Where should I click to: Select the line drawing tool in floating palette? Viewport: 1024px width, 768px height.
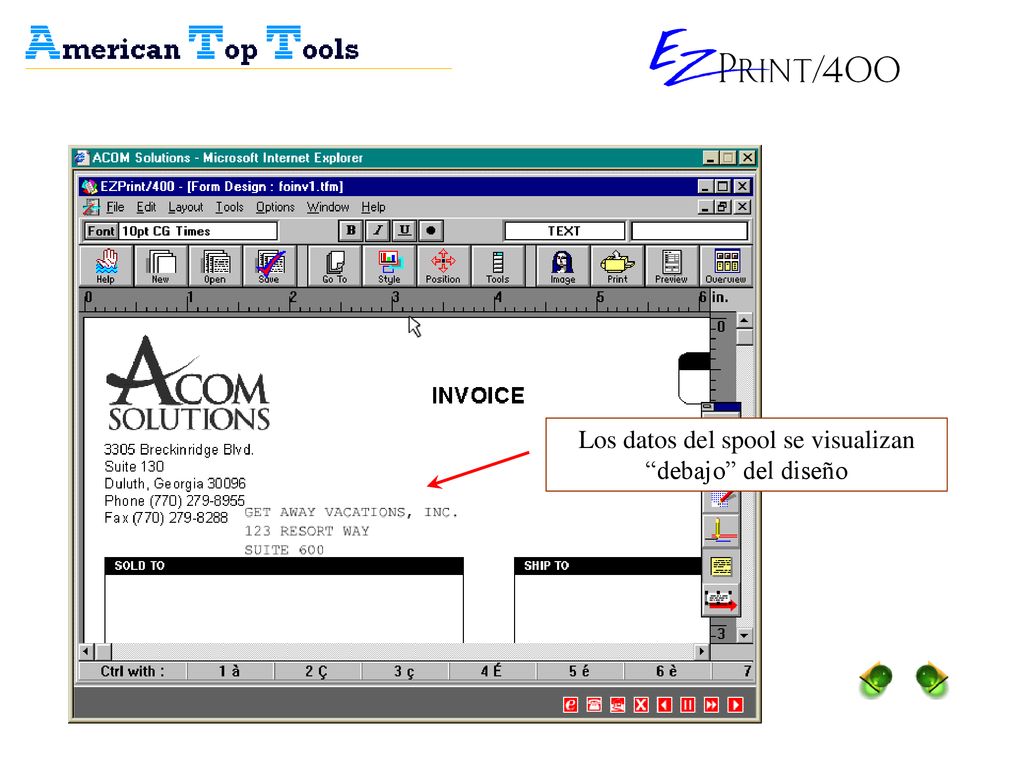click(x=721, y=530)
